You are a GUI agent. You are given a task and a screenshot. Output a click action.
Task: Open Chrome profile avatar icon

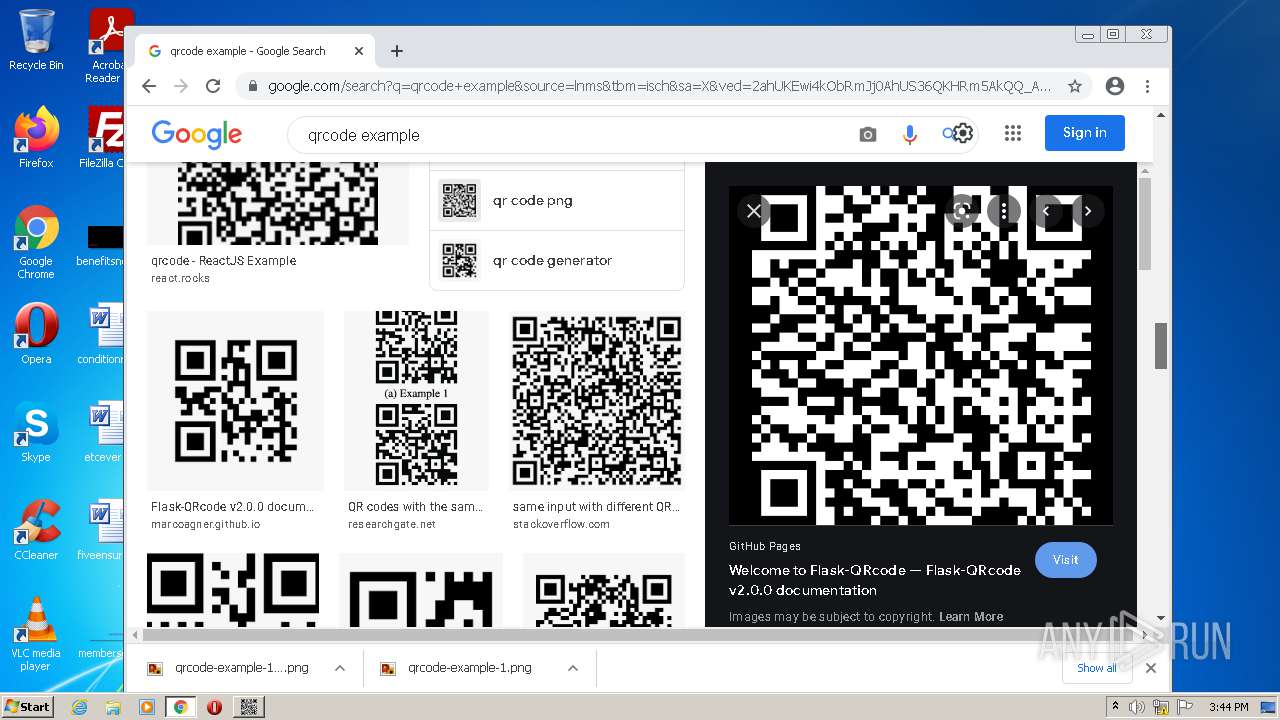click(x=1115, y=86)
